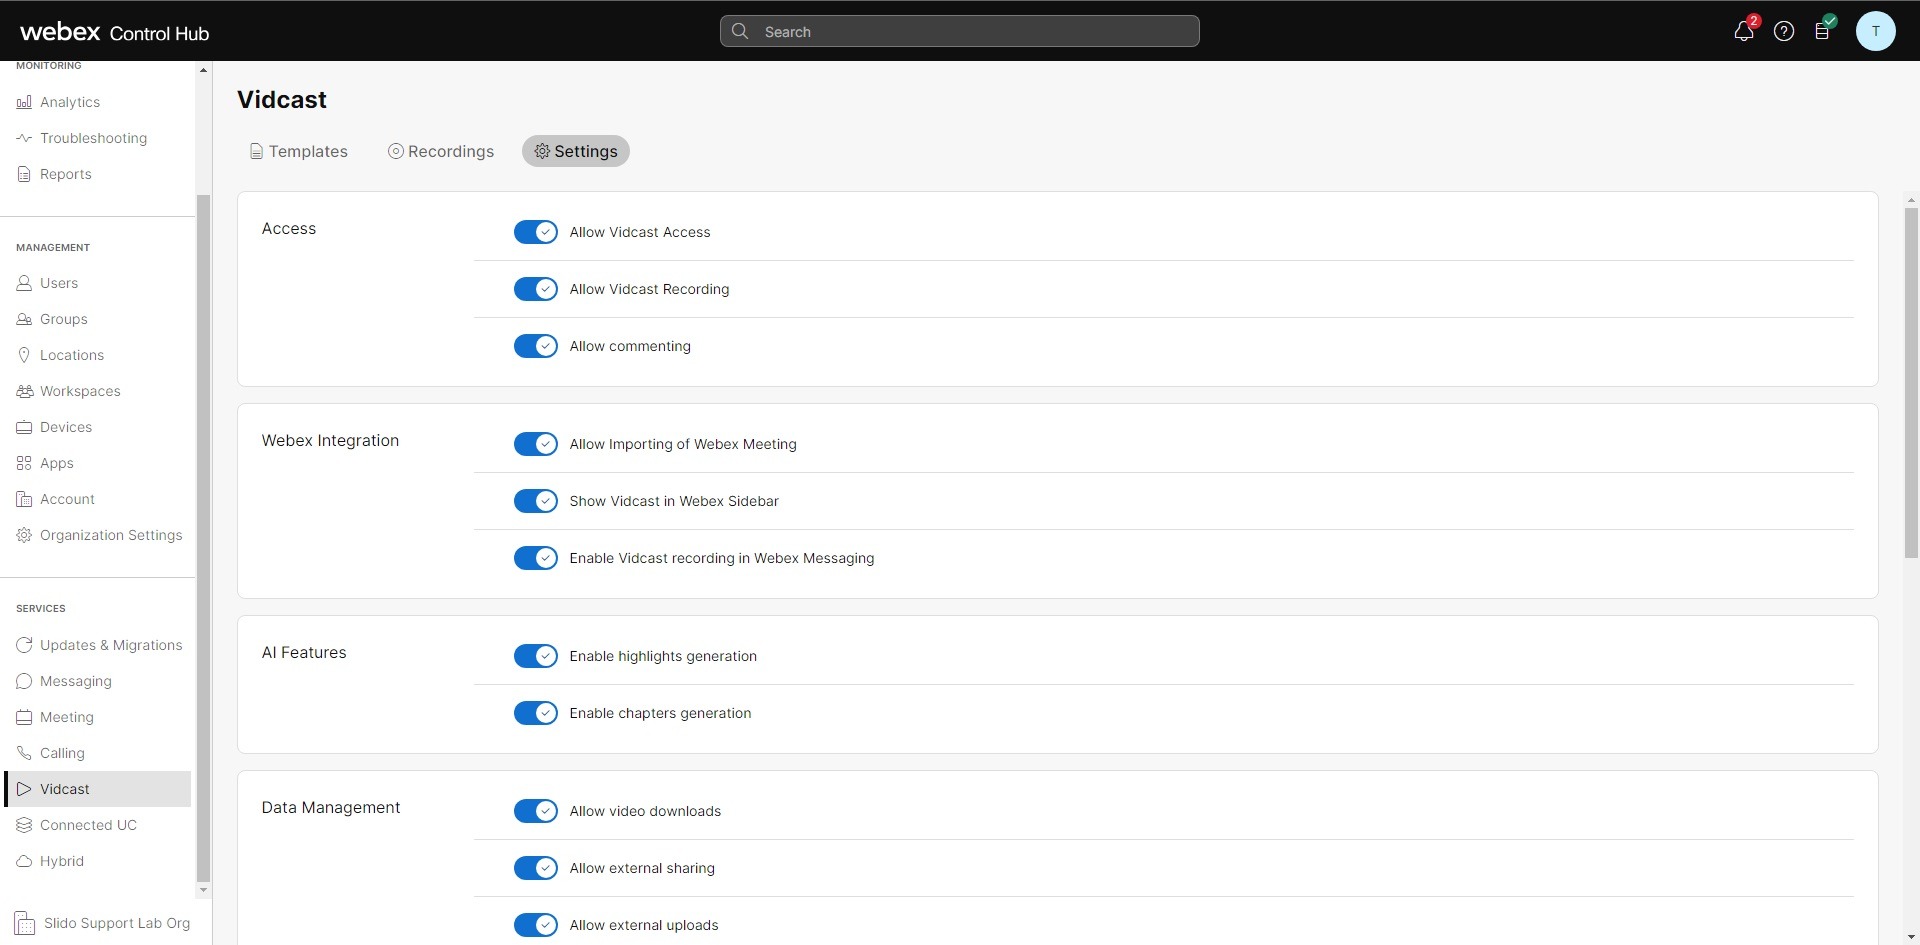Click the "AI Features" section label
Viewport: 1920px width, 945px height.
(x=304, y=652)
